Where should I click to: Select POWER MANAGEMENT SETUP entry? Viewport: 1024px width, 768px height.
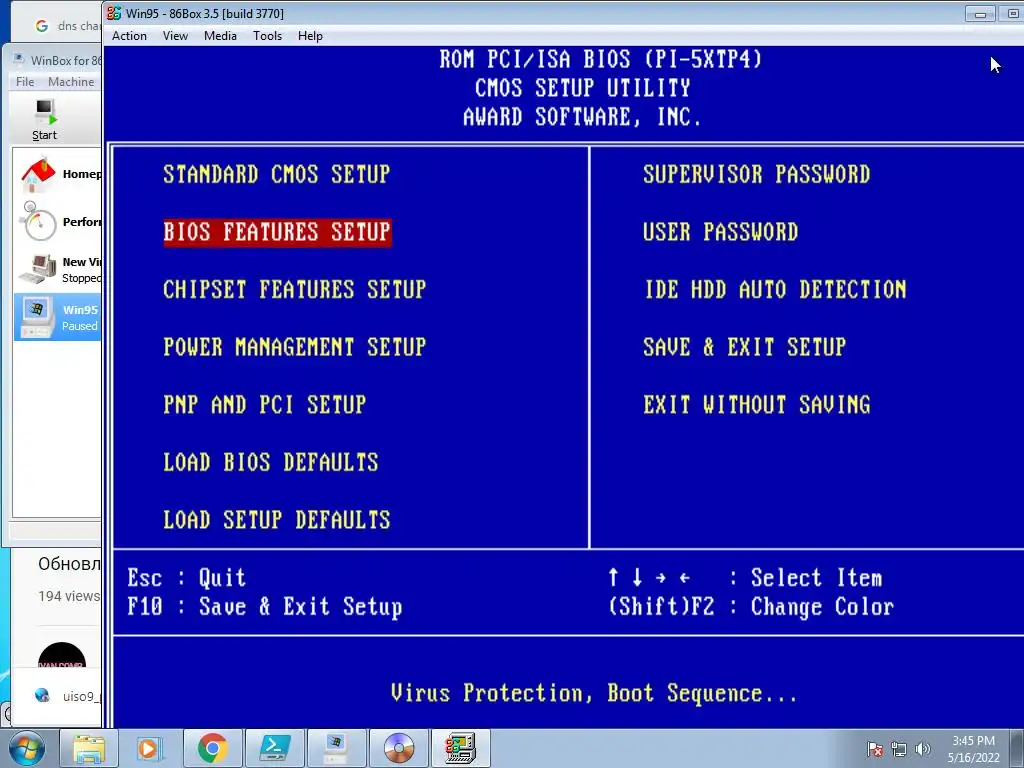(x=295, y=347)
